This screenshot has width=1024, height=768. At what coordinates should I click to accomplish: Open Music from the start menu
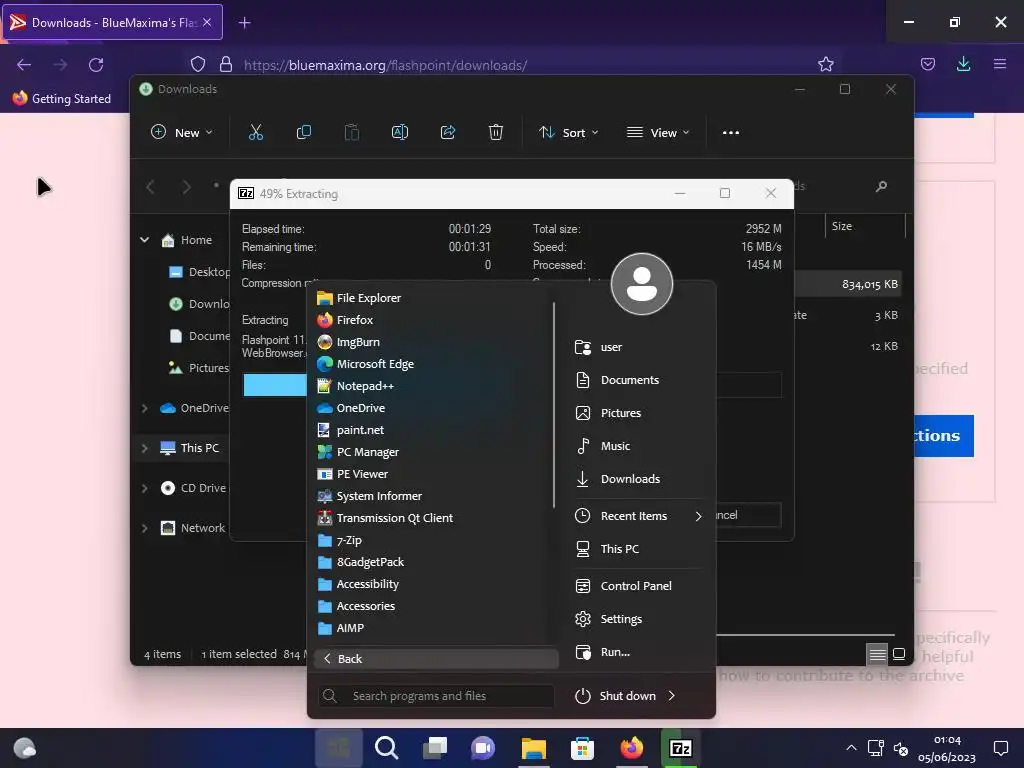point(602,446)
